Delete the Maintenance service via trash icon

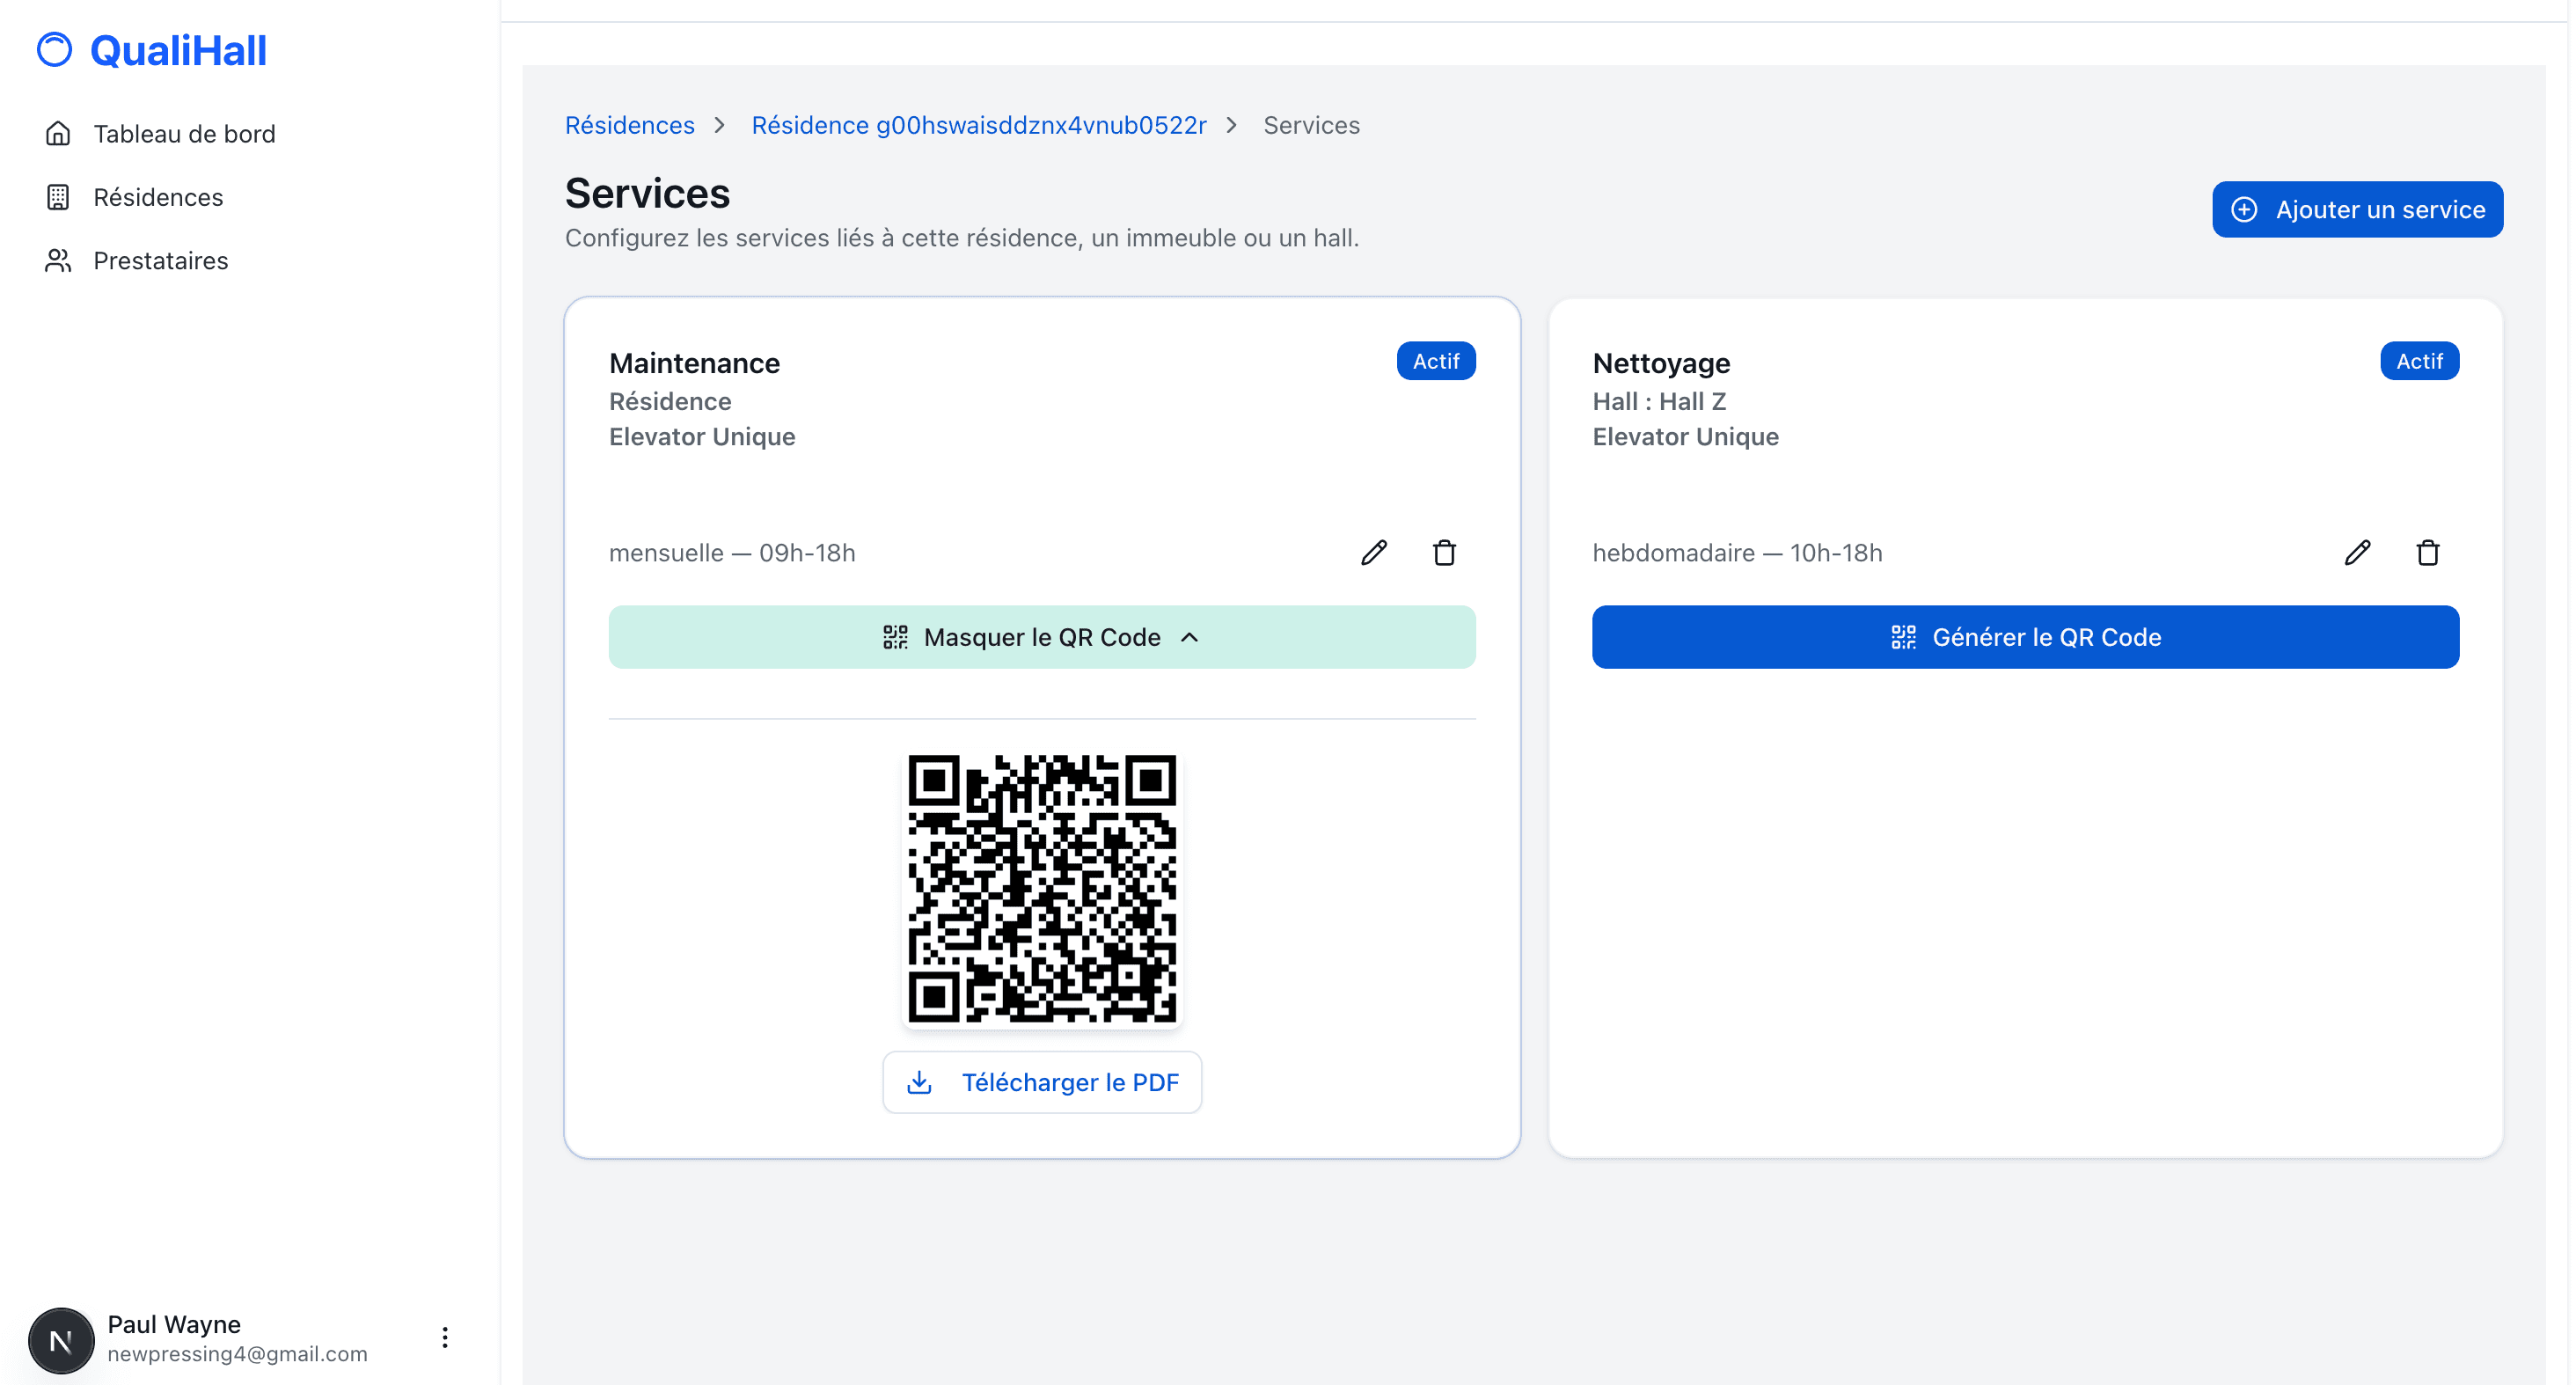pyautogui.click(x=1444, y=552)
